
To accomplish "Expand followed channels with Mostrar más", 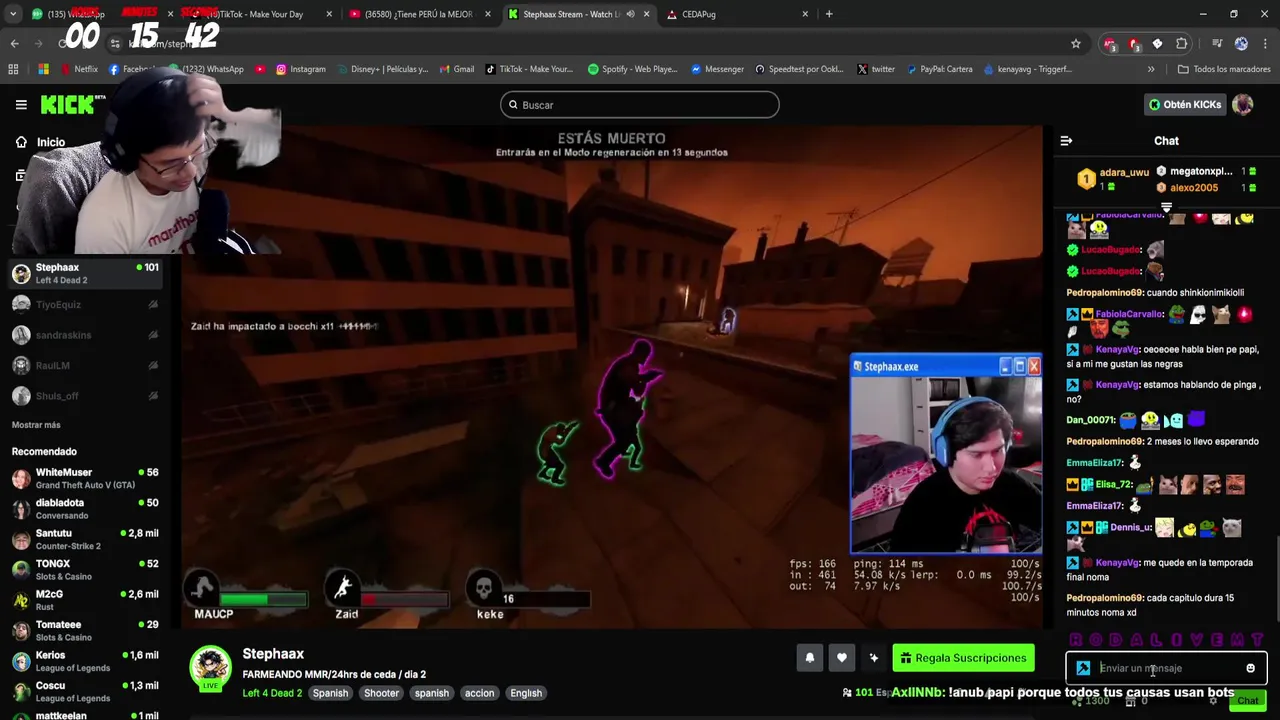I will (36, 425).
